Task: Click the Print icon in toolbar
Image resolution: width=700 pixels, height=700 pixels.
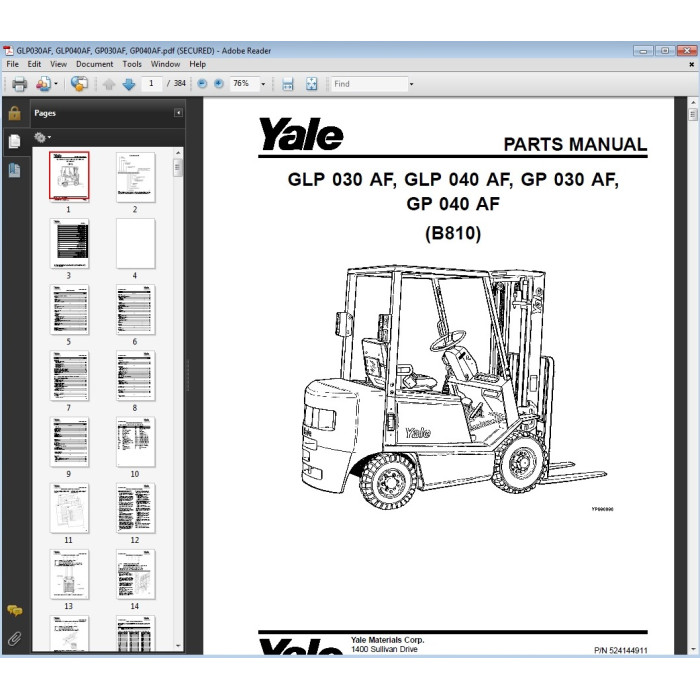Action: tap(19, 83)
